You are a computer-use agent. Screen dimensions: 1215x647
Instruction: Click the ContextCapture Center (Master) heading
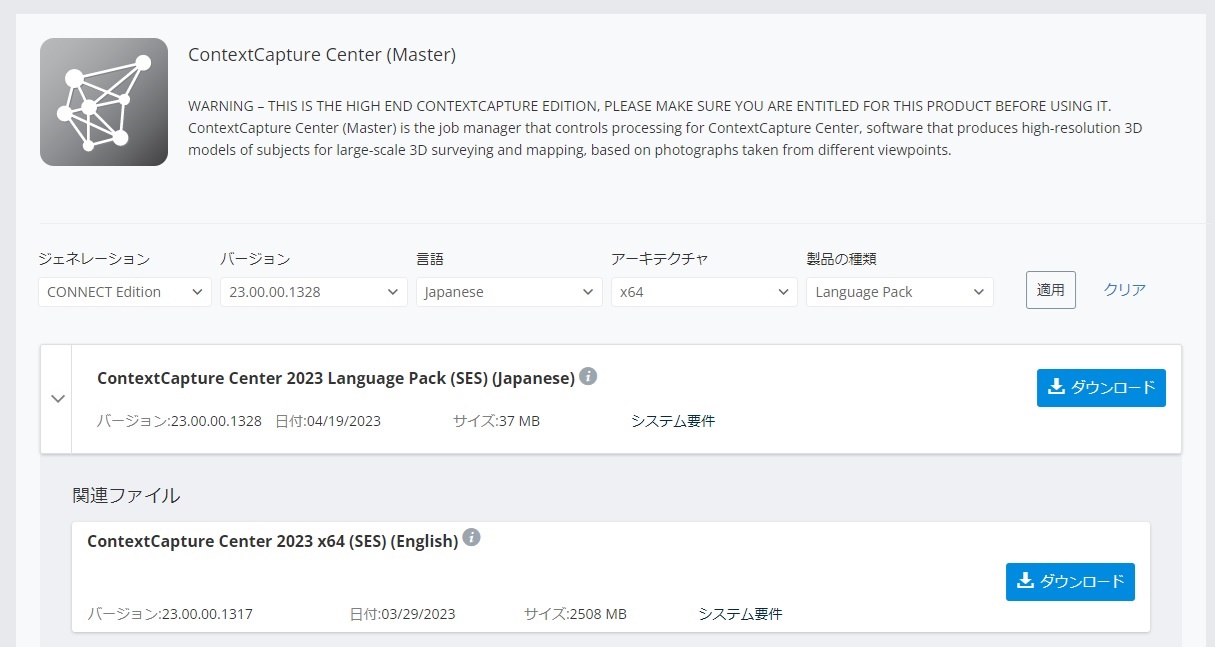tap(322, 55)
